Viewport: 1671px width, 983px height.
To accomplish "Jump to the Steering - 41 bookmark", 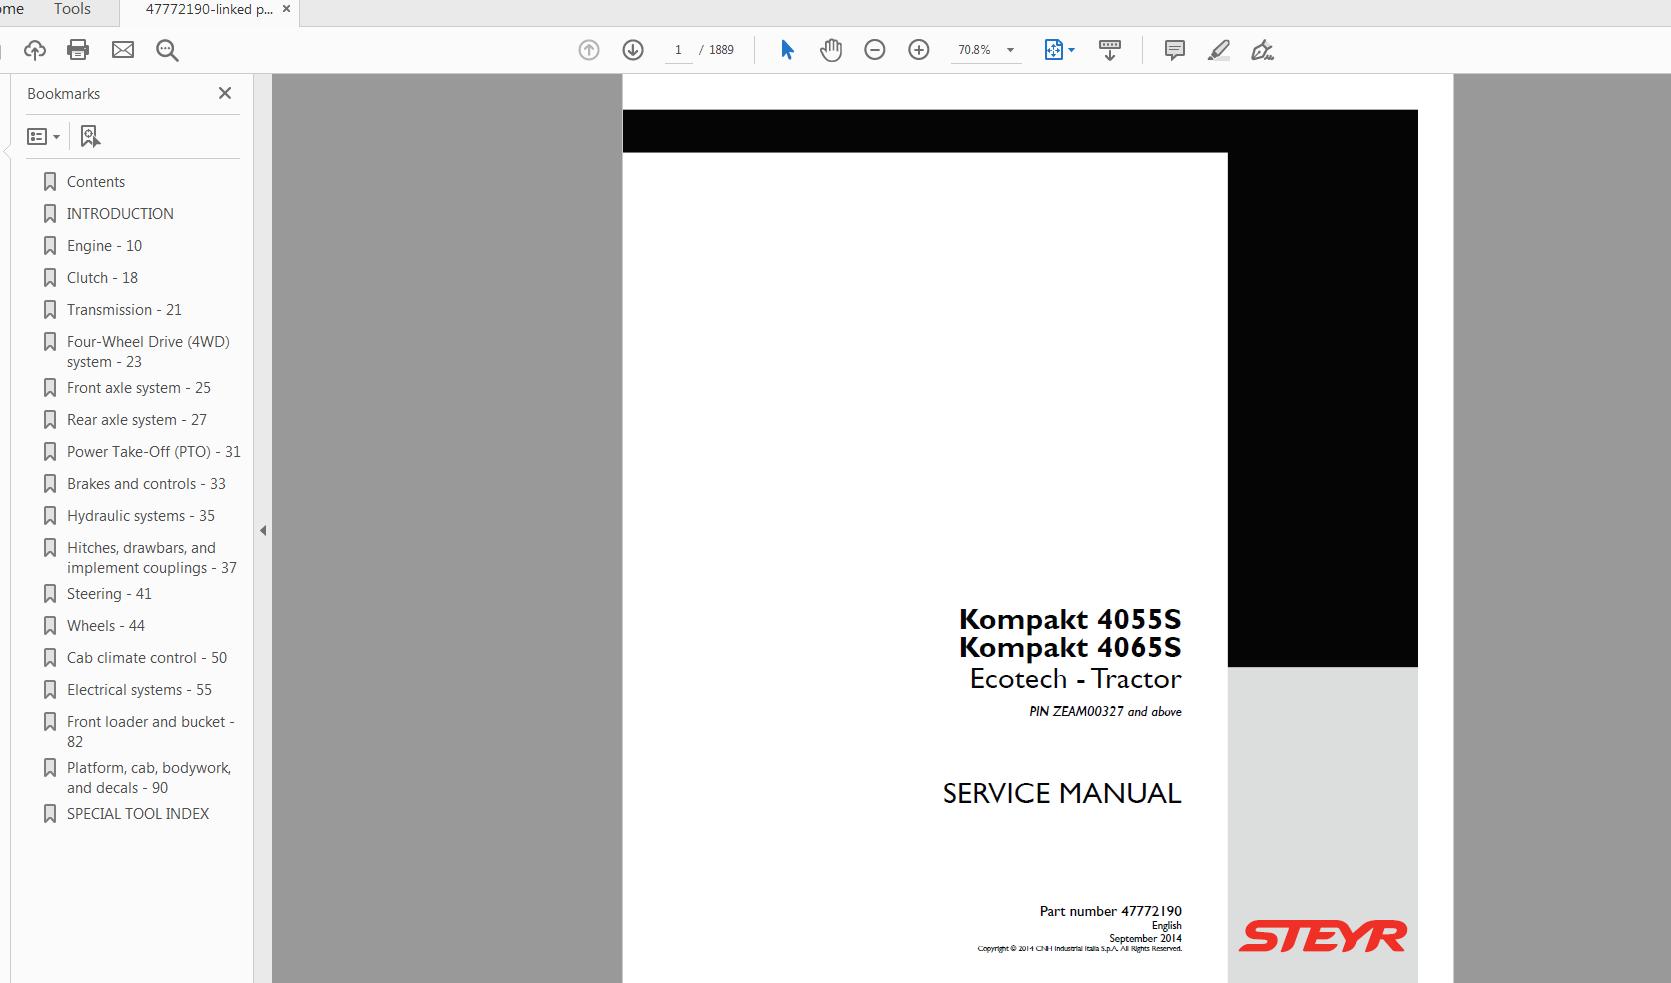I will (109, 594).
